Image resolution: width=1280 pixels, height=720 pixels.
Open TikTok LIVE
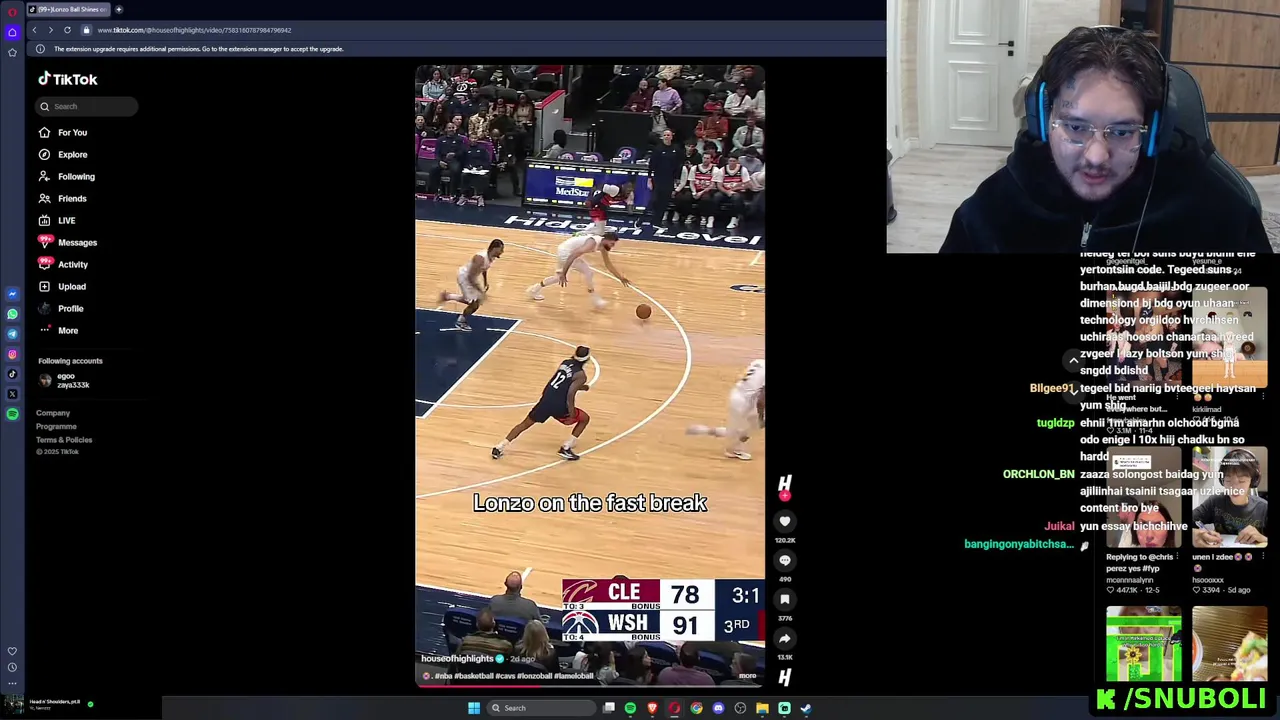pyautogui.click(x=57, y=220)
